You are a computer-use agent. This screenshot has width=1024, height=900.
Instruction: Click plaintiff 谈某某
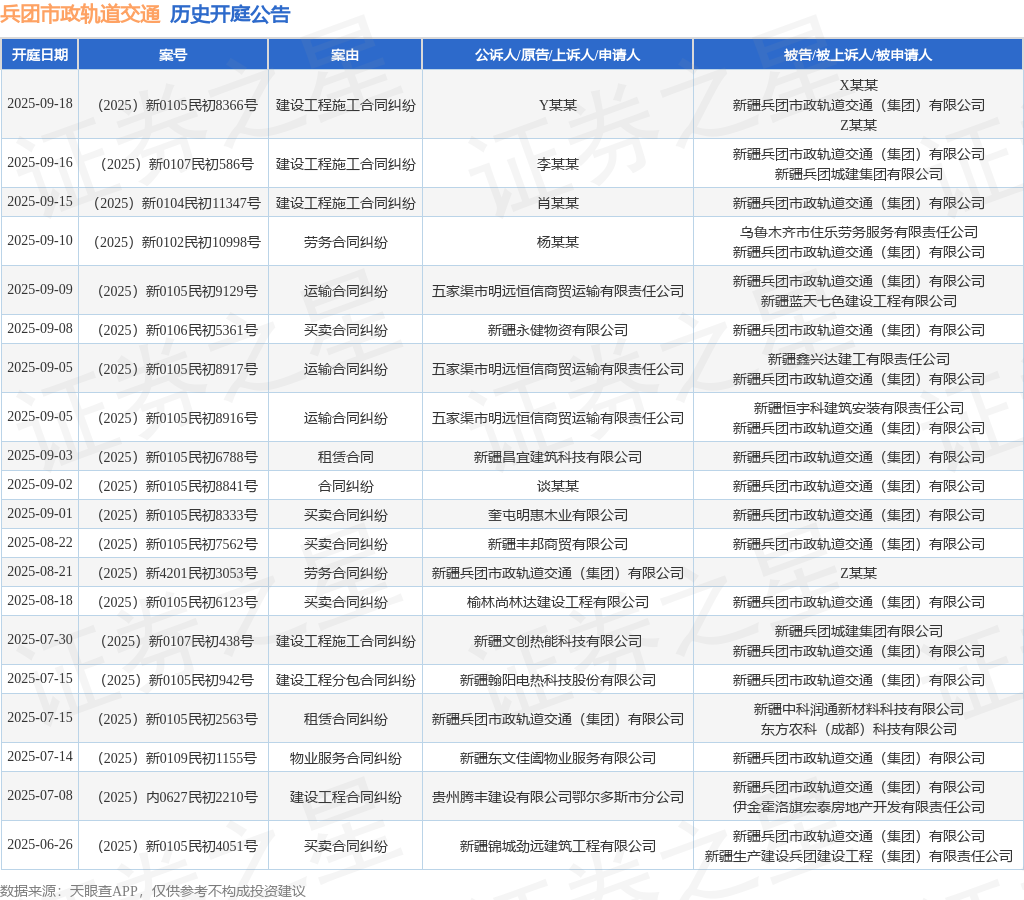[x=558, y=487]
